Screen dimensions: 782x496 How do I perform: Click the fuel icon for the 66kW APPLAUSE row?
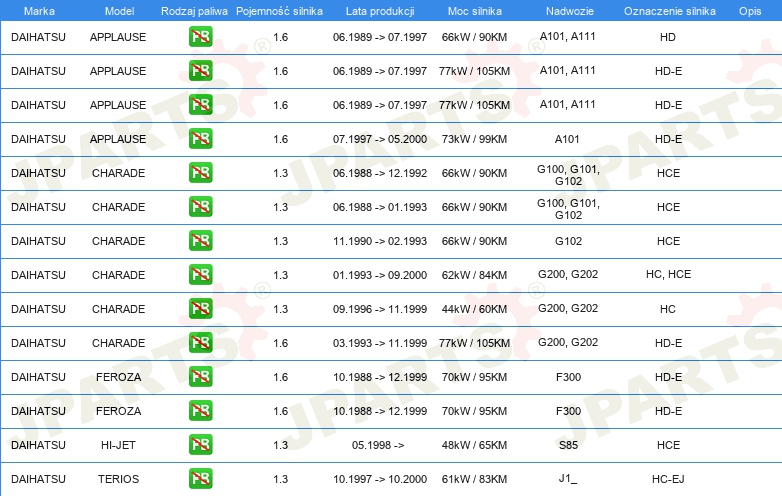pos(201,37)
